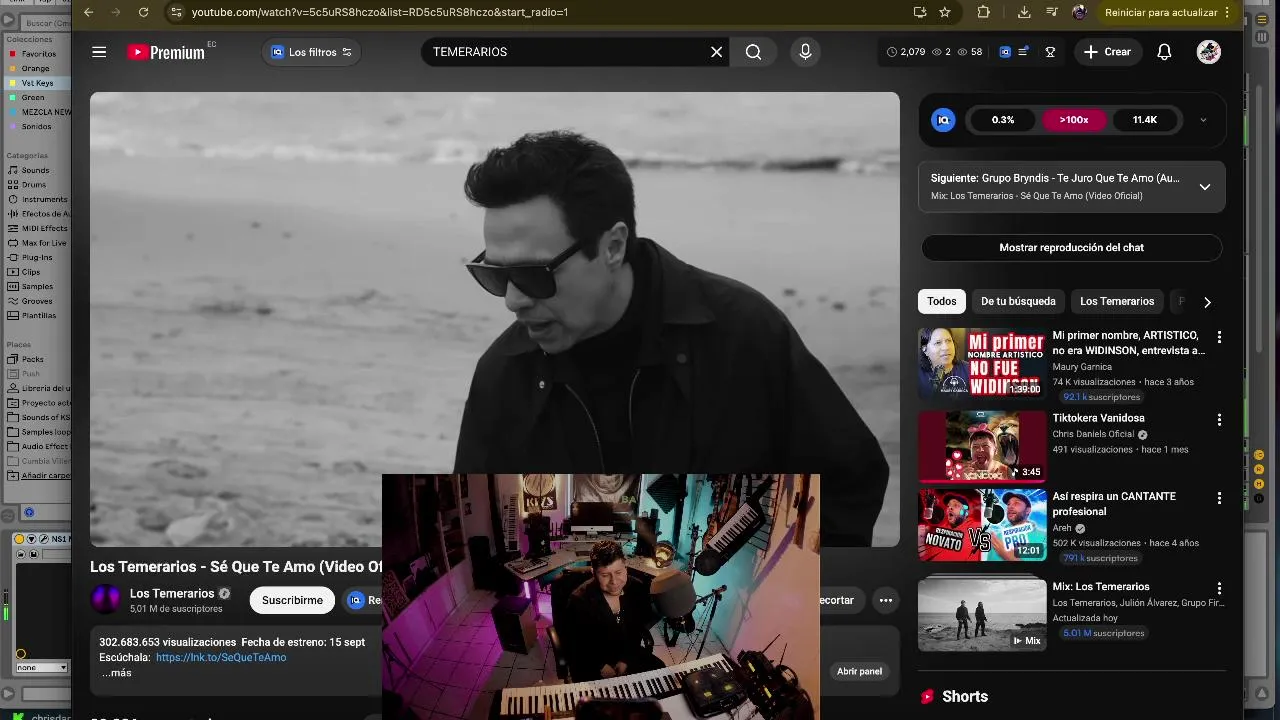Viewport: 1280px width, 720px height.
Task: Open Mix: Los Temerarios thumbnail
Action: tap(982, 615)
